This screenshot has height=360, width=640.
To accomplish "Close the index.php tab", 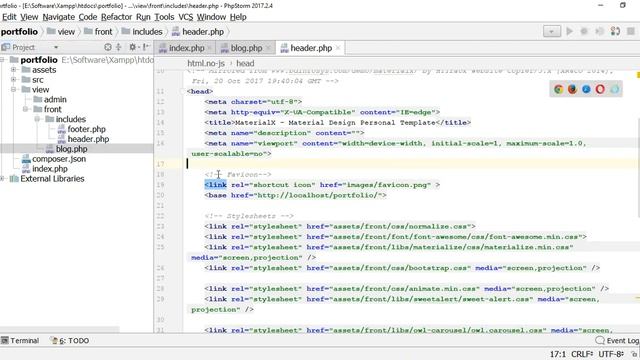I will coord(210,48).
